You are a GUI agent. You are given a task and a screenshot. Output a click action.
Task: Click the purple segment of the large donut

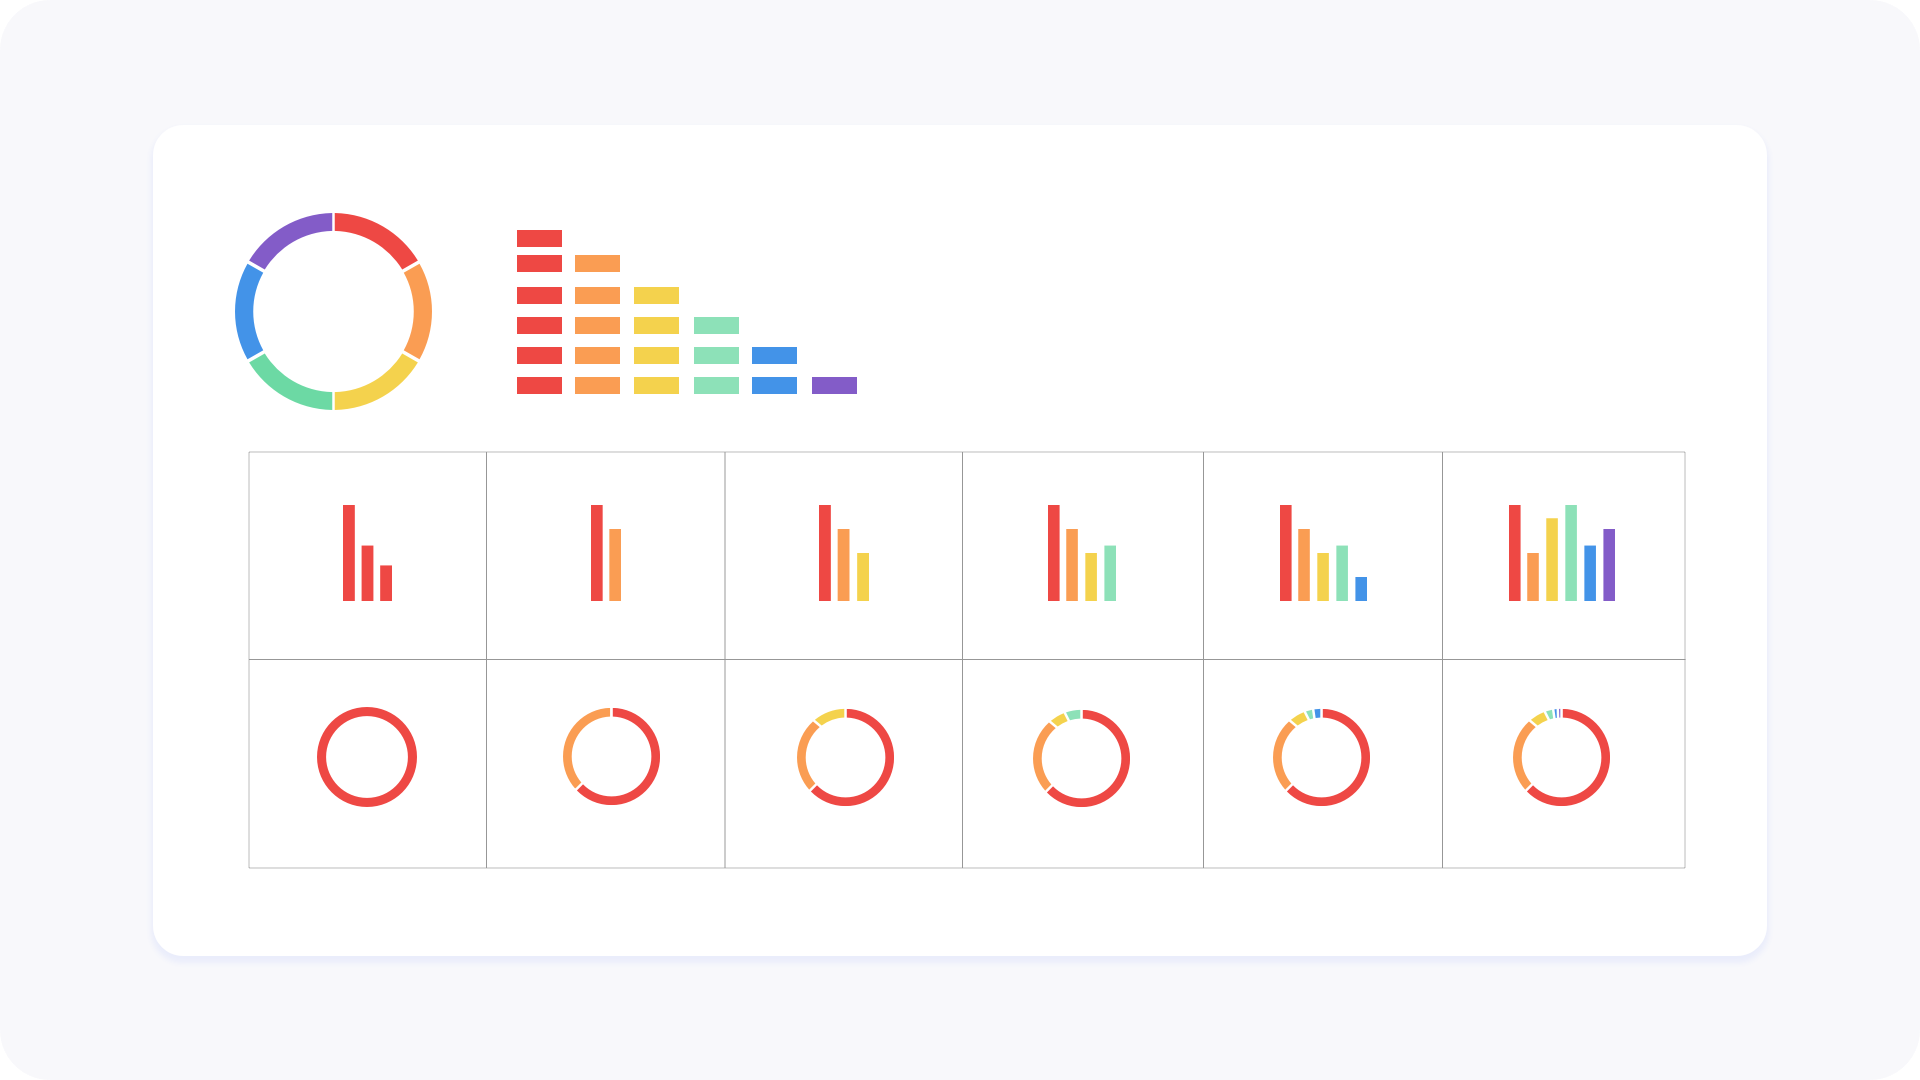pos(285,234)
